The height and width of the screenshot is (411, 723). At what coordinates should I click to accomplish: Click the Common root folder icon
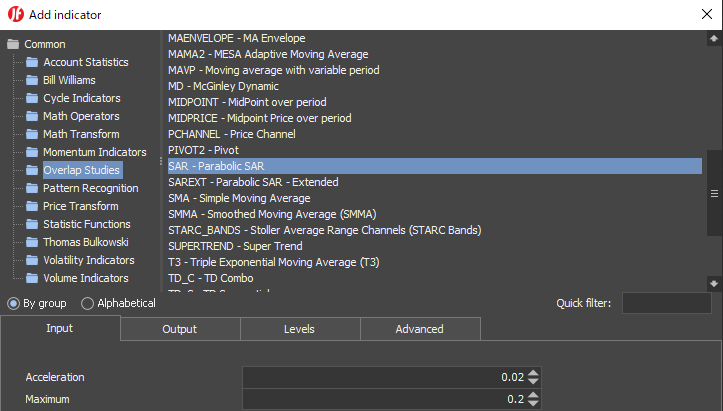click(13, 44)
